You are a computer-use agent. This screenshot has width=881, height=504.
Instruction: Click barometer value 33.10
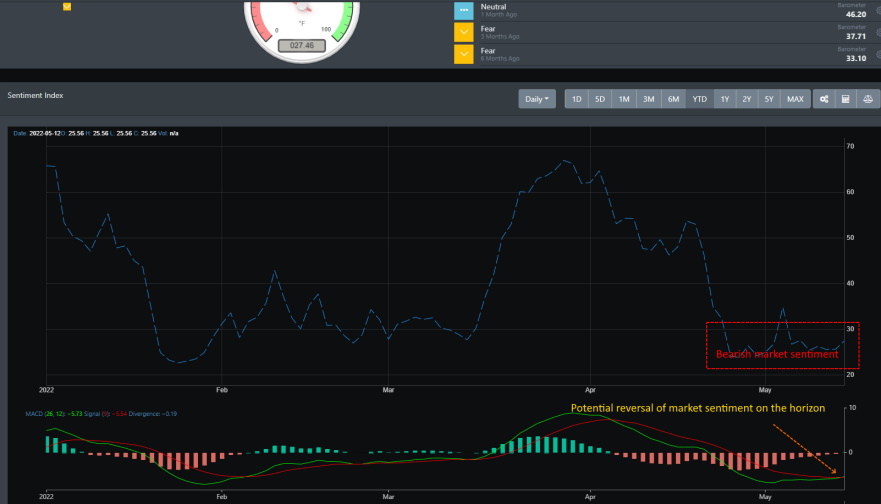856,58
